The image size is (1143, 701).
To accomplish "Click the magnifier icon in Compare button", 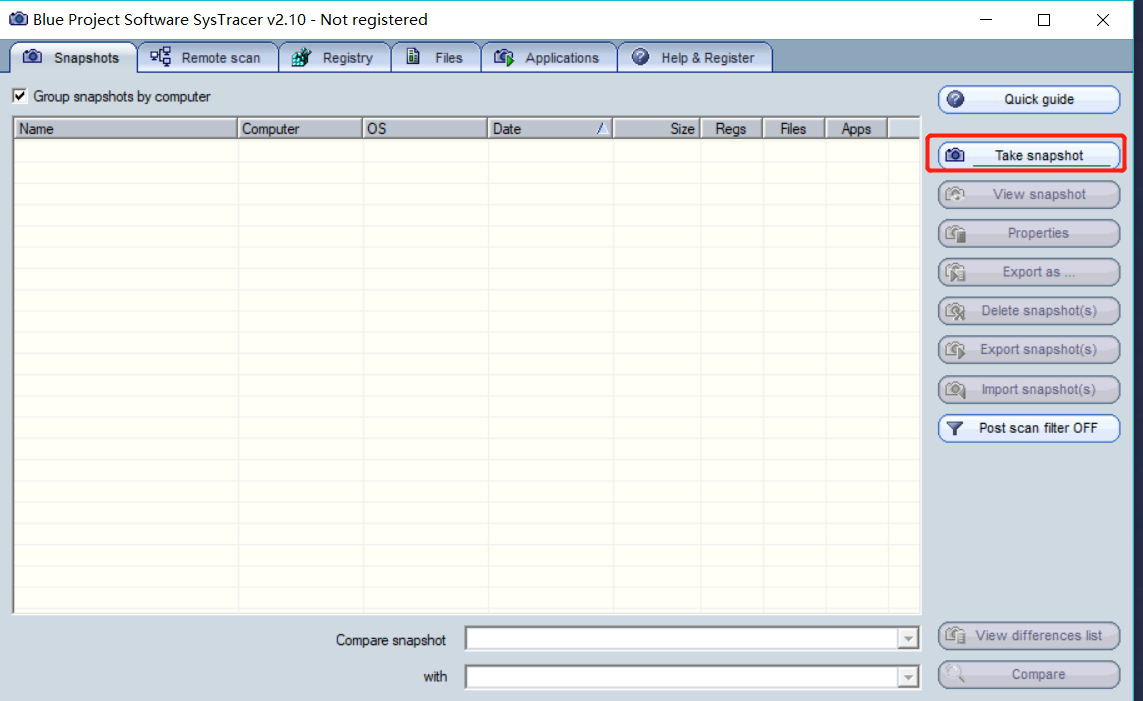I will [955, 674].
